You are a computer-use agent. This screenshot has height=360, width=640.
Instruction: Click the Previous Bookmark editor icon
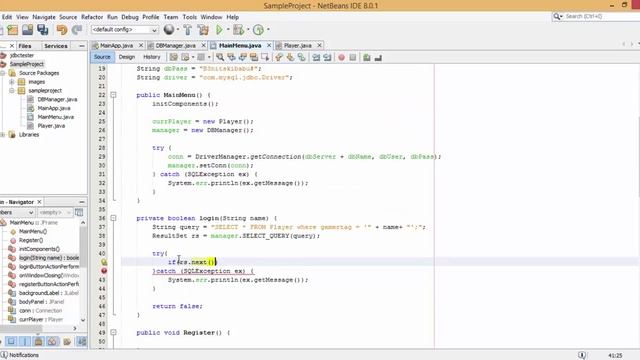[x=279, y=58]
